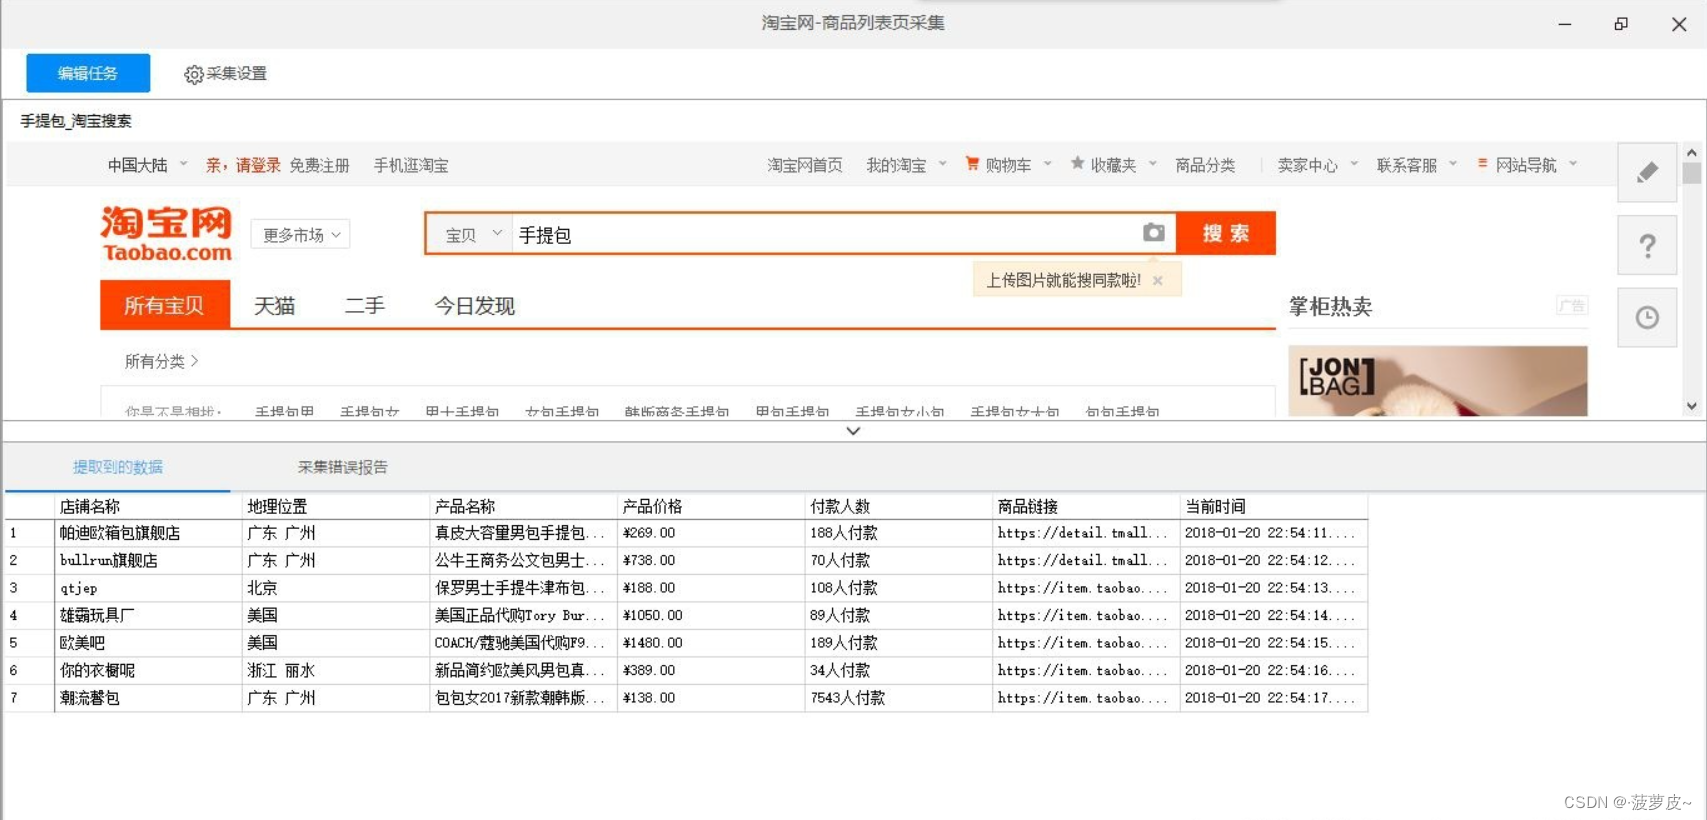Select the 所有宝贝 tab
Image resolution: width=1707 pixels, height=820 pixels.
pos(165,305)
